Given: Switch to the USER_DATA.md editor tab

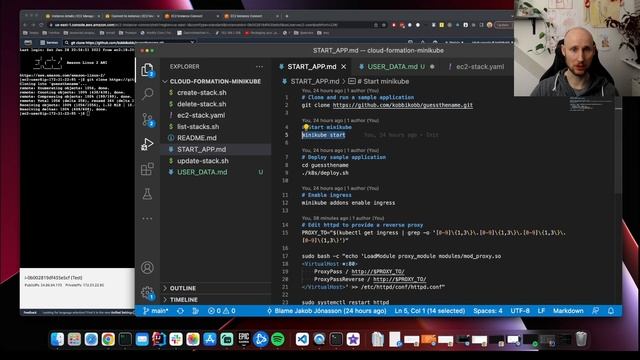Looking at the screenshot, I should [396, 67].
